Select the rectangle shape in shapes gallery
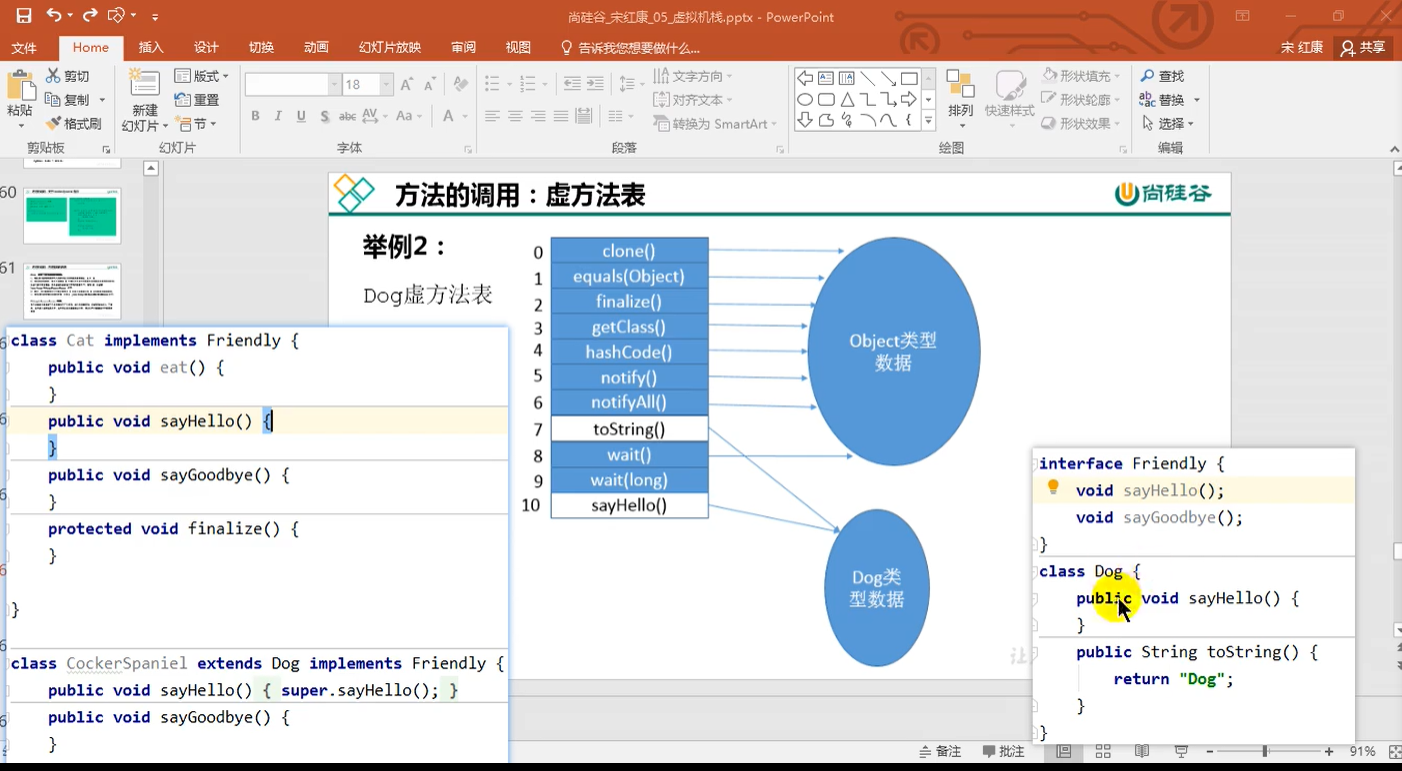1402x771 pixels. pyautogui.click(x=909, y=79)
